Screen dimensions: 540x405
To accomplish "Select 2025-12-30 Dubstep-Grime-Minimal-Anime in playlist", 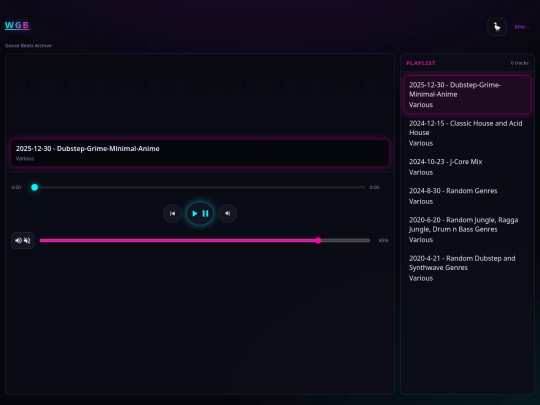I will tap(467, 94).
